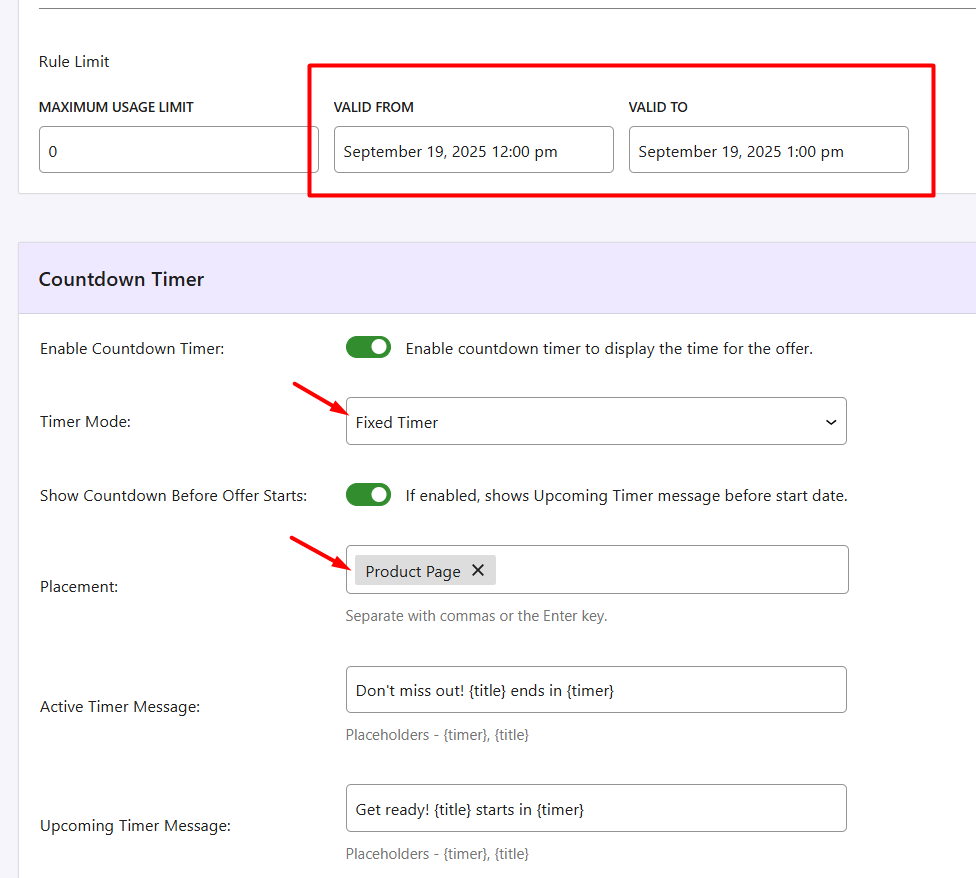The width and height of the screenshot is (976, 878).
Task: Edit the Upcoming Timer Message text box
Action: tap(595, 808)
